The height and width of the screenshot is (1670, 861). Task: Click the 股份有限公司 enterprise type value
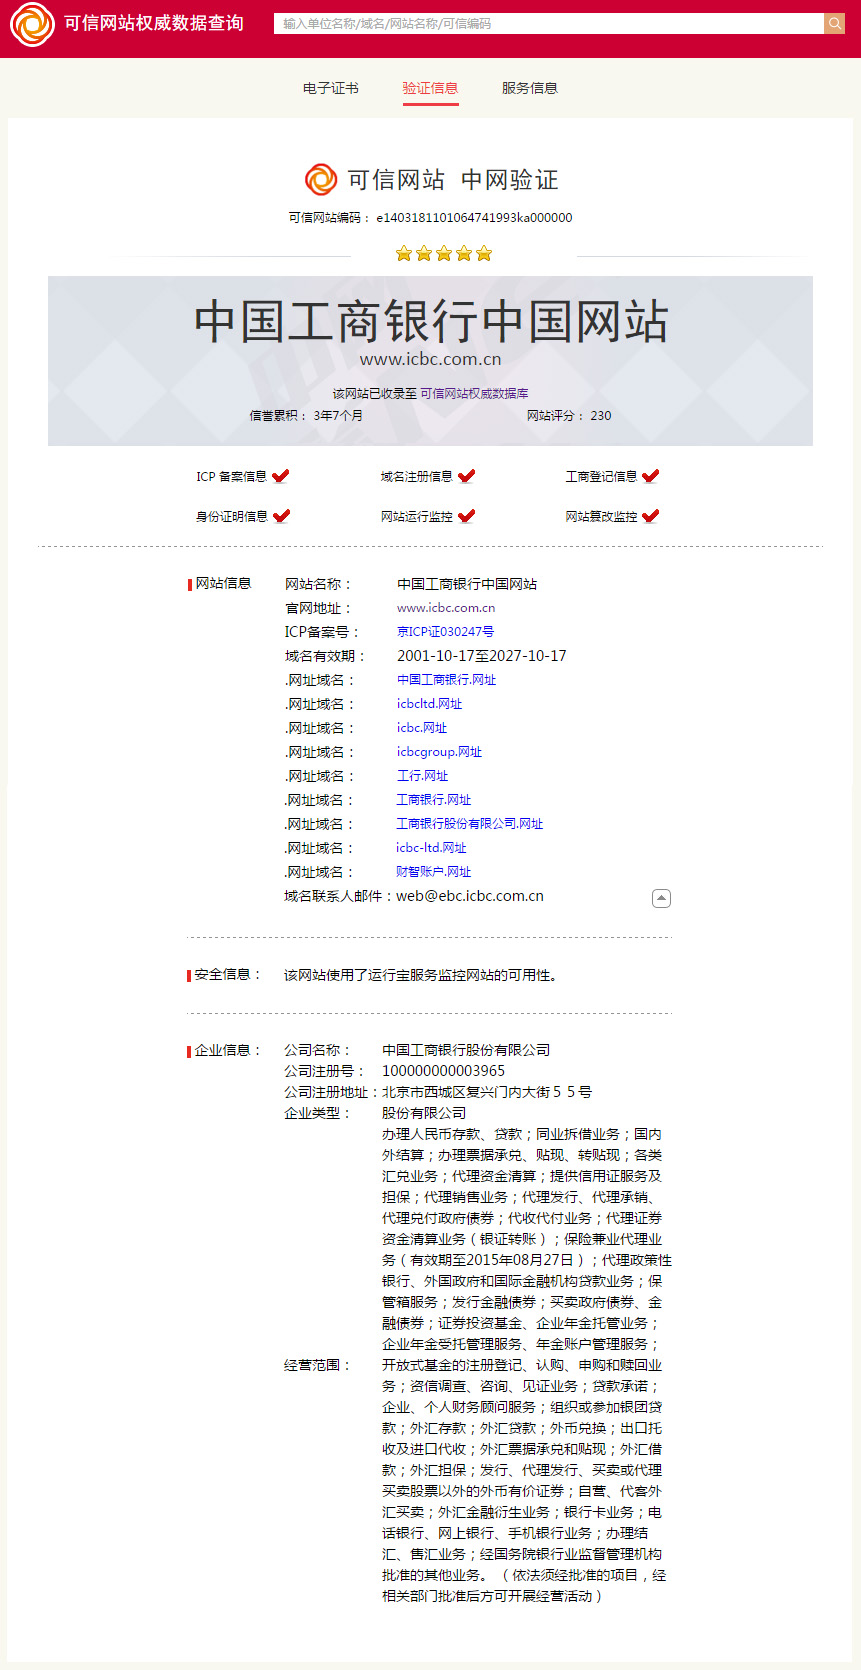tap(424, 1113)
